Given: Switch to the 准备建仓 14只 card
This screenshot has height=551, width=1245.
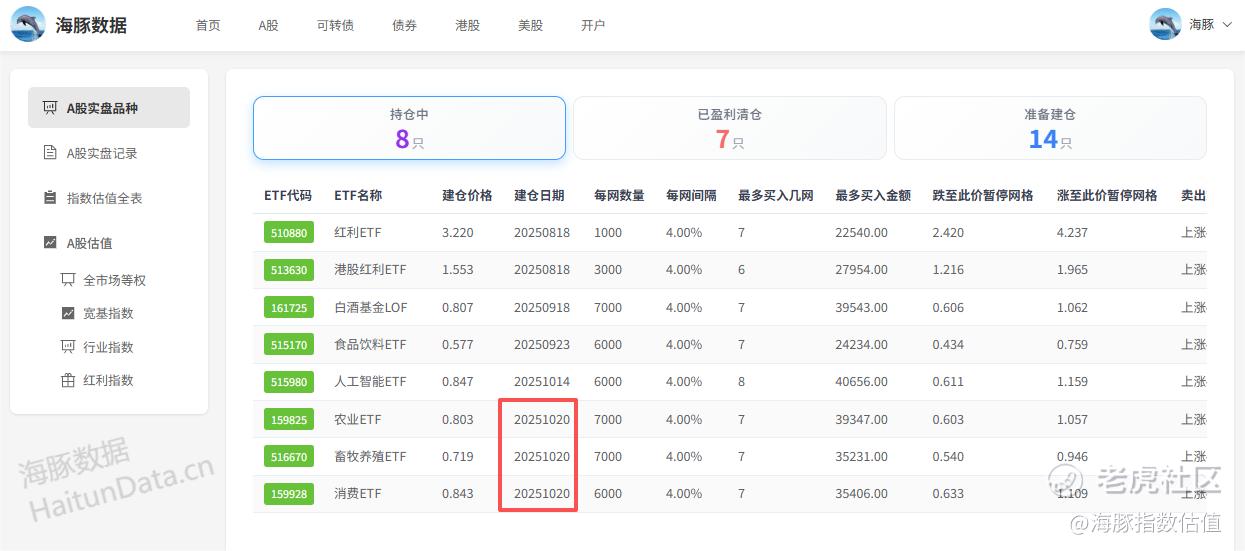Looking at the screenshot, I should pos(1050,128).
